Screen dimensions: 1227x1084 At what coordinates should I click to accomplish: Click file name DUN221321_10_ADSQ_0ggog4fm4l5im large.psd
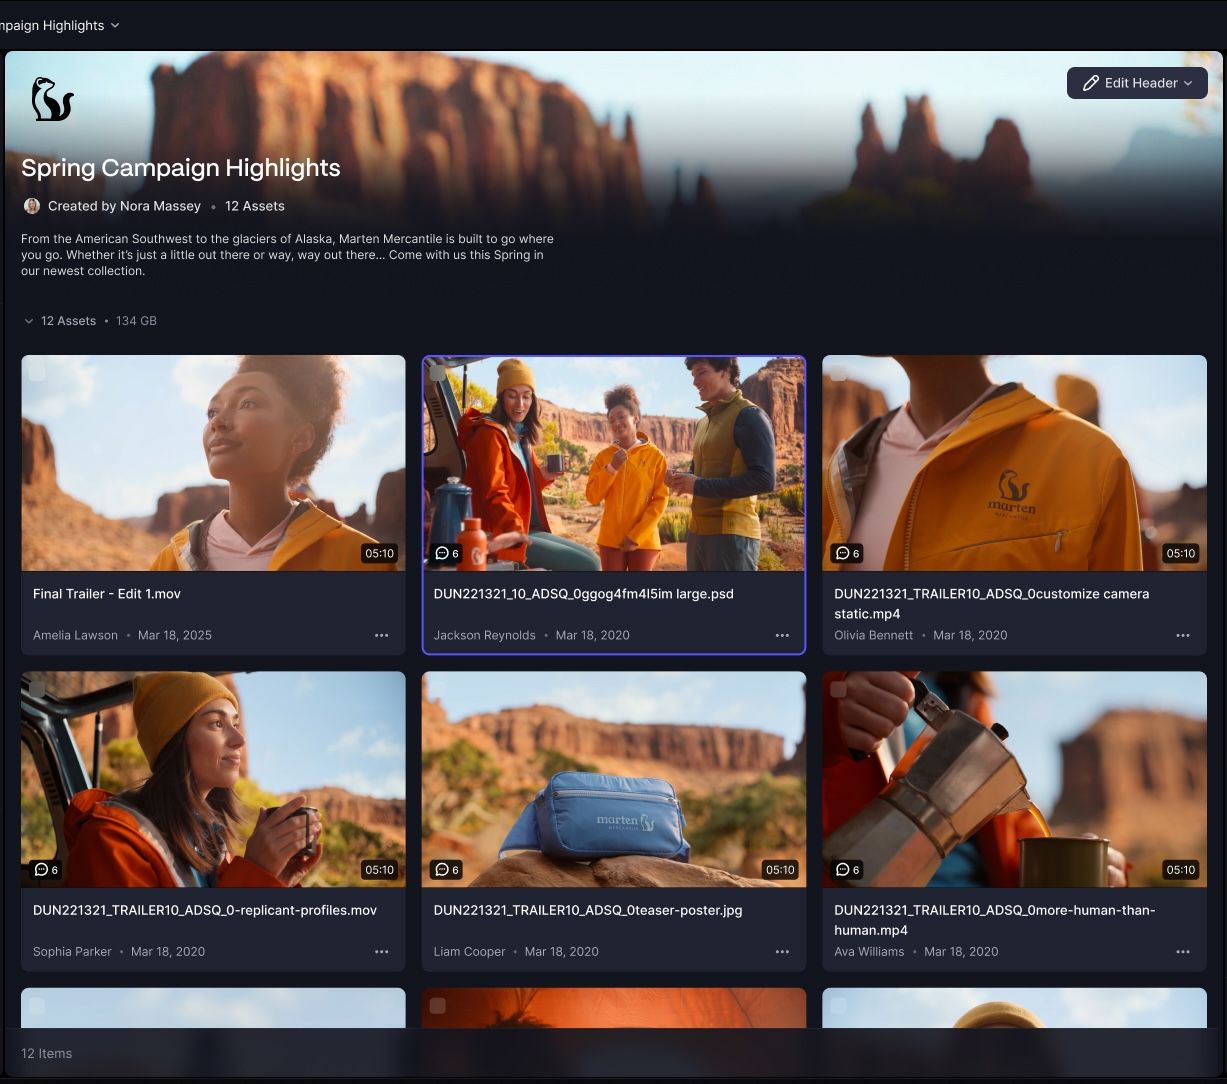click(584, 594)
